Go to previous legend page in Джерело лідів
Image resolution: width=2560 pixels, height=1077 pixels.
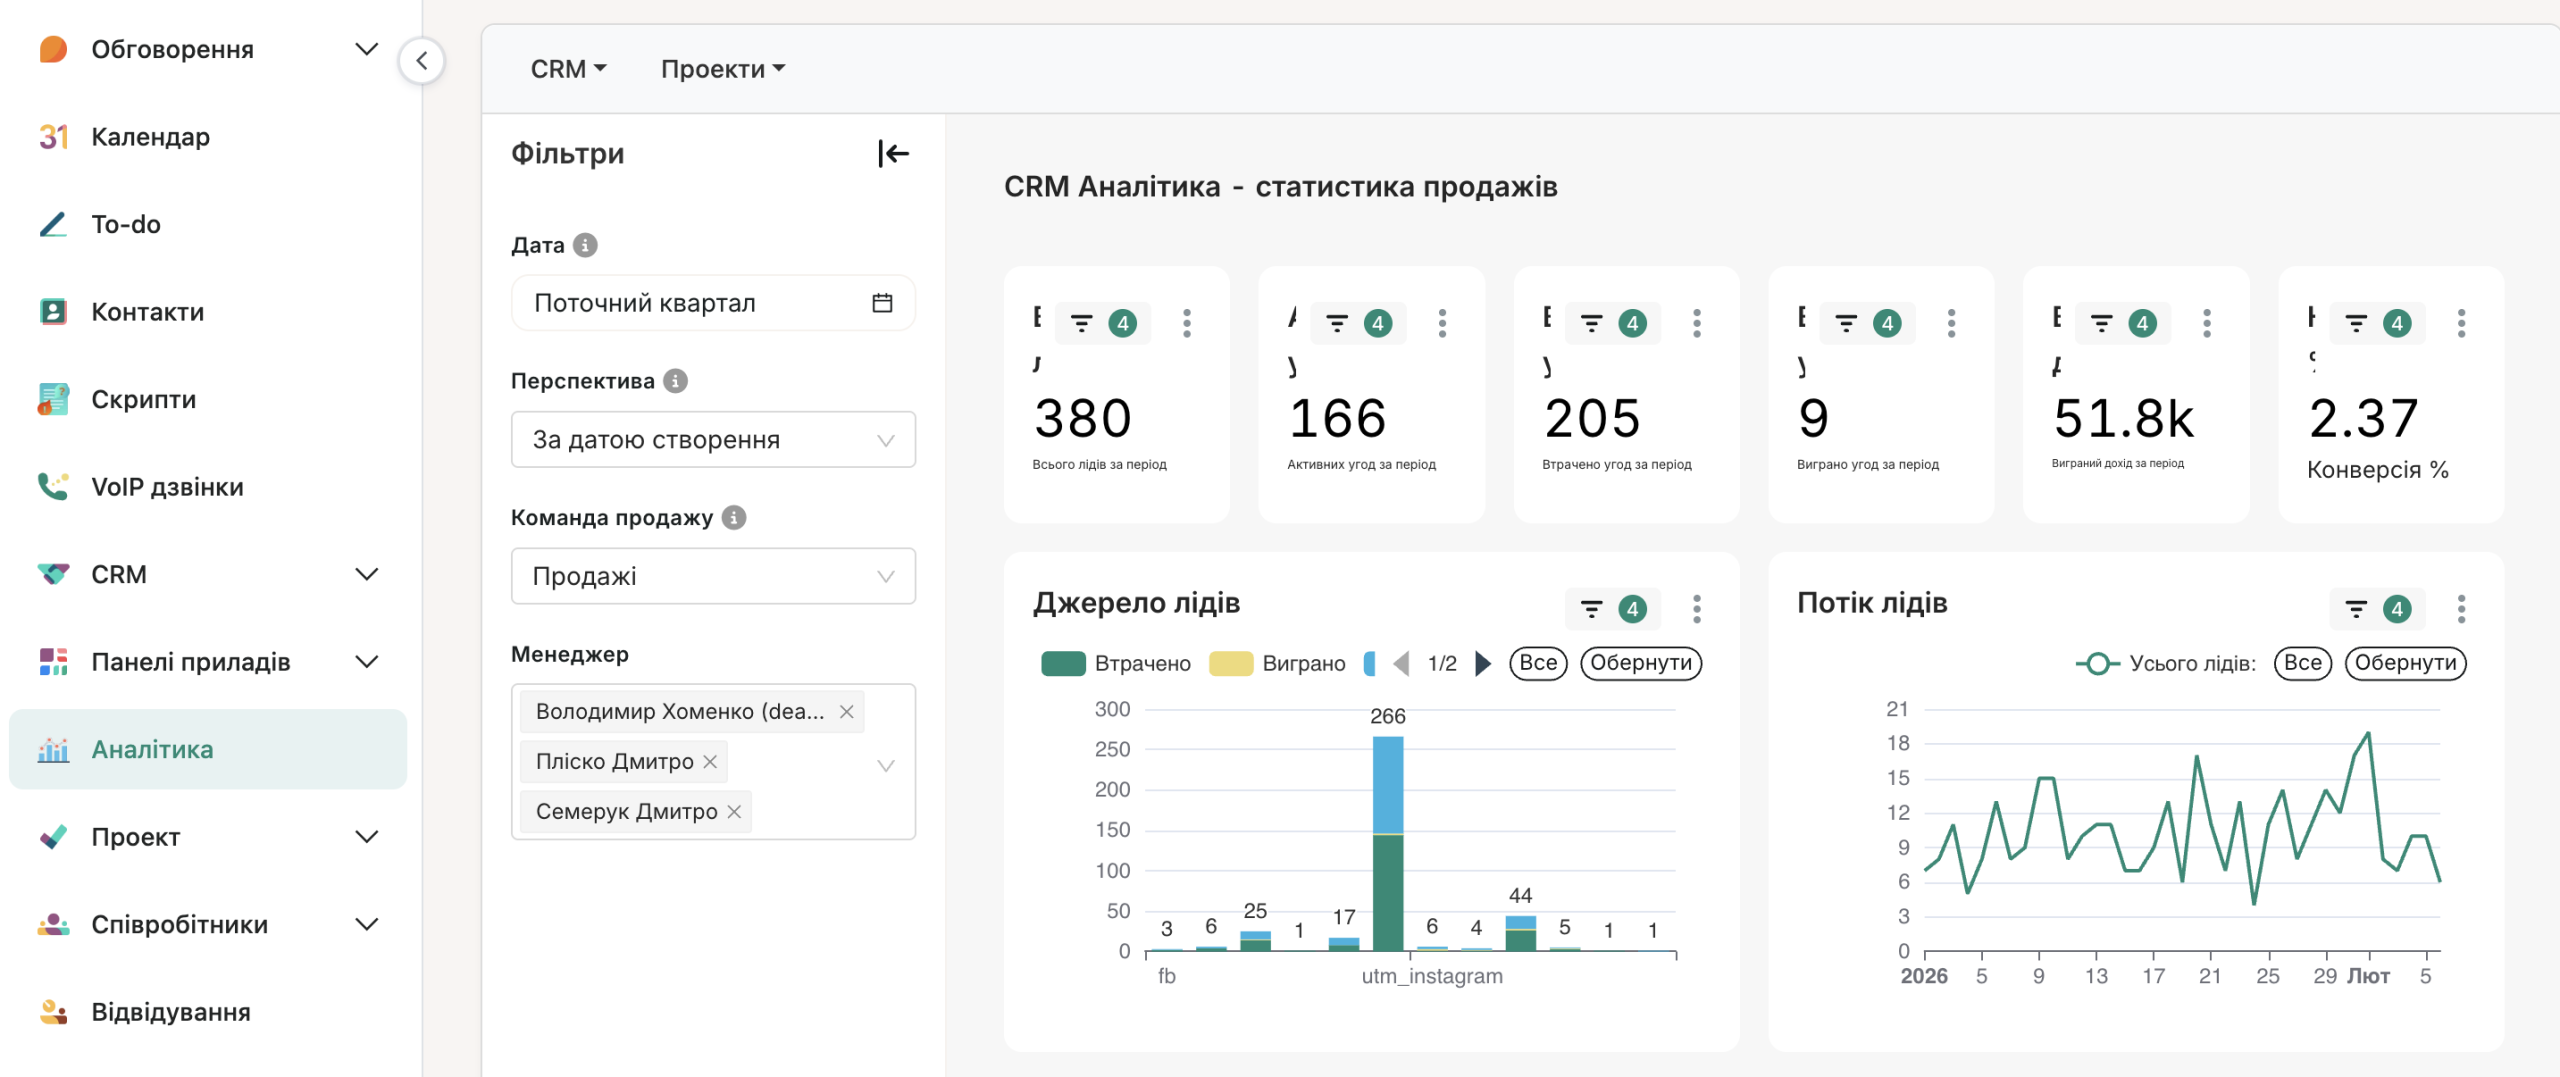click(x=1401, y=664)
